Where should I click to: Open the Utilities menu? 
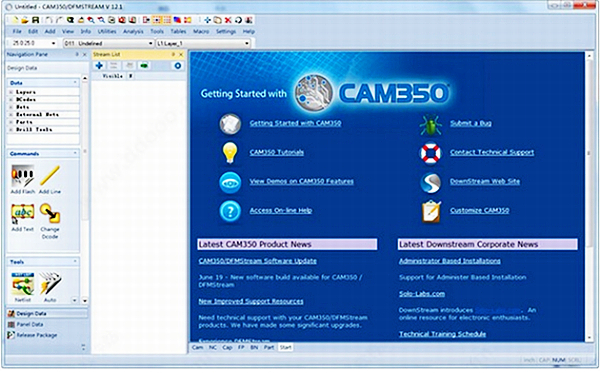(x=107, y=31)
